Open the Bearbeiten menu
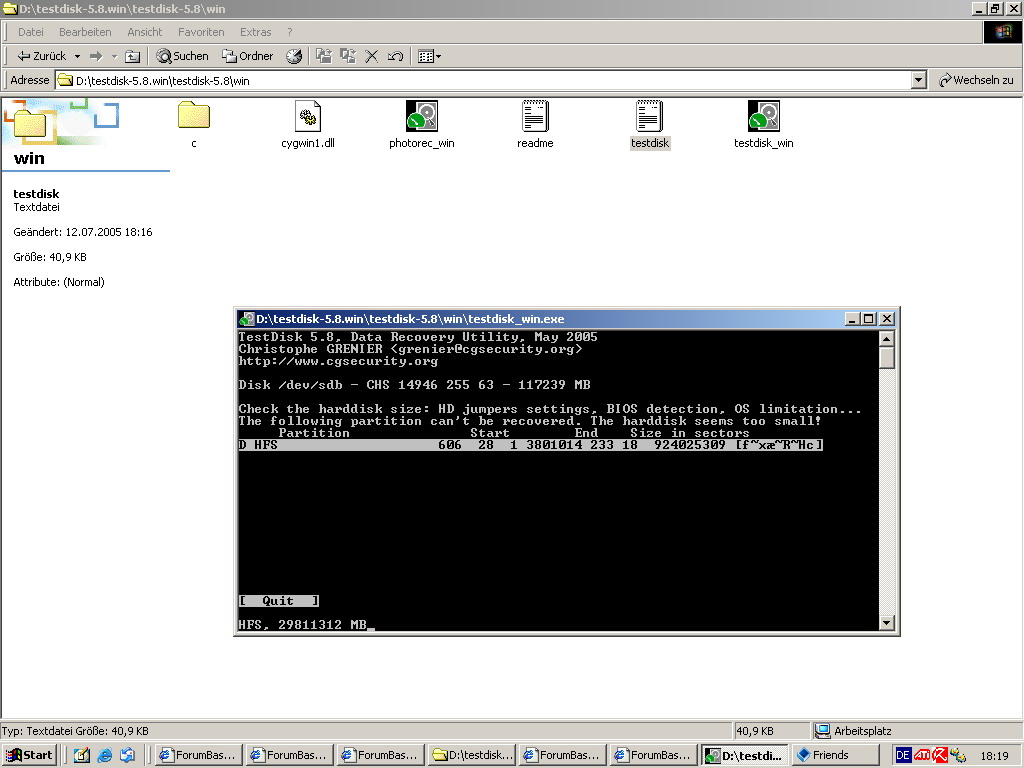The image size is (1024, 768). (85, 32)
